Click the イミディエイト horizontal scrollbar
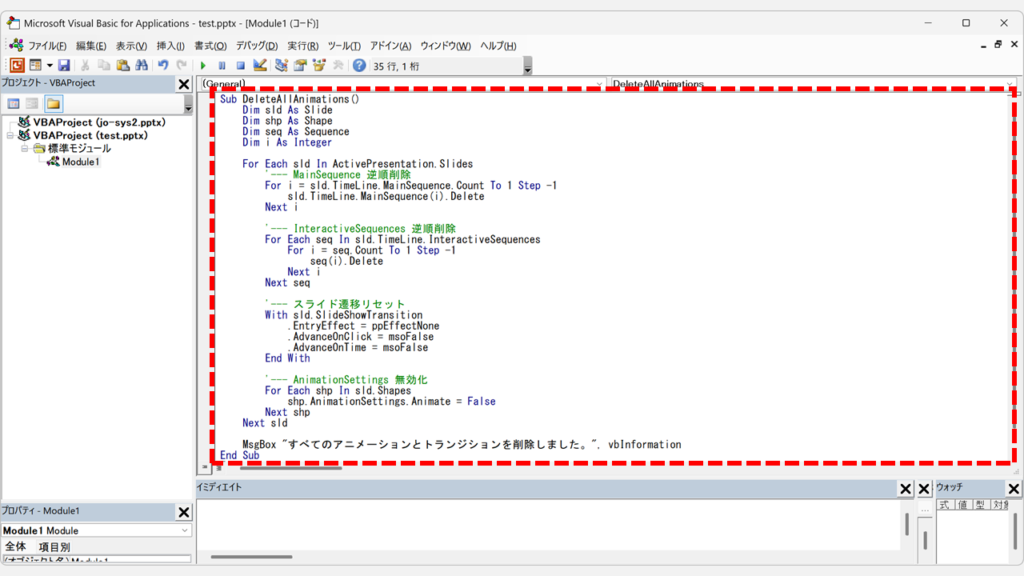The width and height of the screenshot is (1024, 576). (251, 557)
